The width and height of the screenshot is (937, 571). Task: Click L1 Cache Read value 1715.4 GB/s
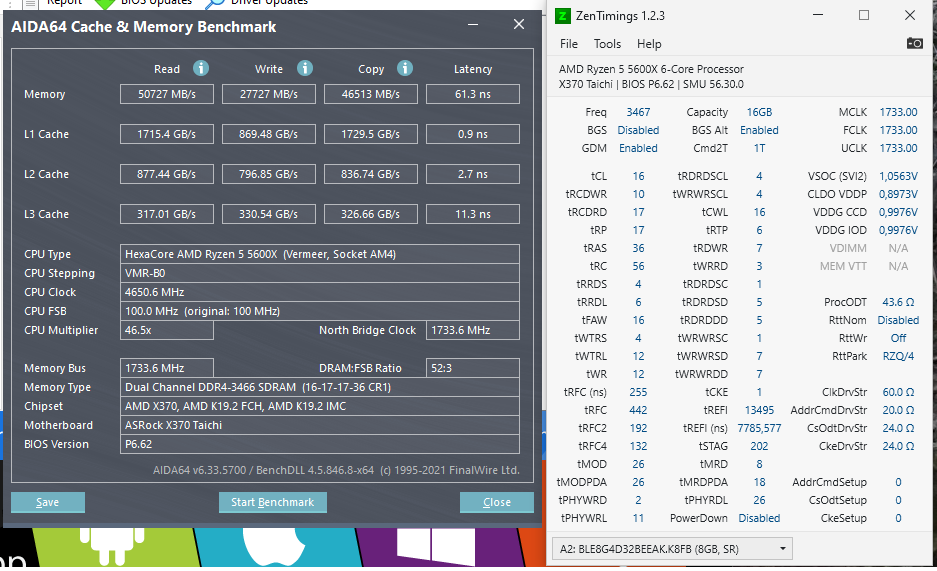(x=167, y=134)
